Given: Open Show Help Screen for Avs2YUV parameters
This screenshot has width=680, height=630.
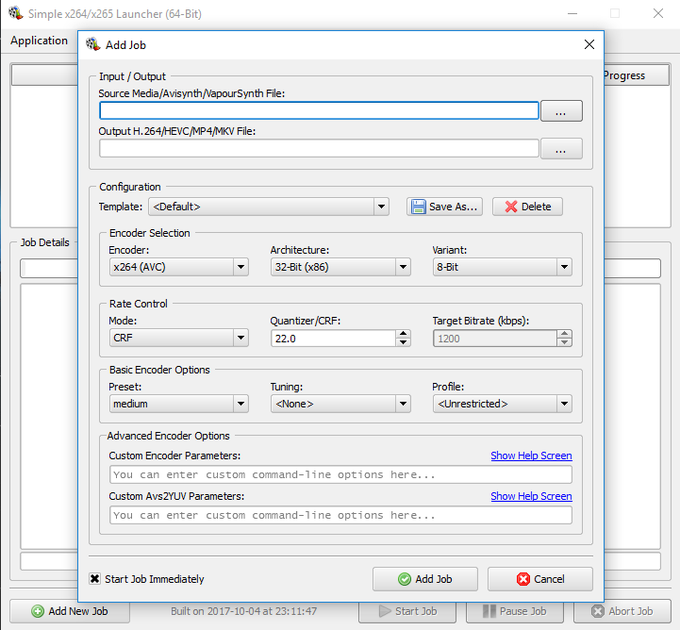Looking at the screenshot, I should (x=531, y=496).
